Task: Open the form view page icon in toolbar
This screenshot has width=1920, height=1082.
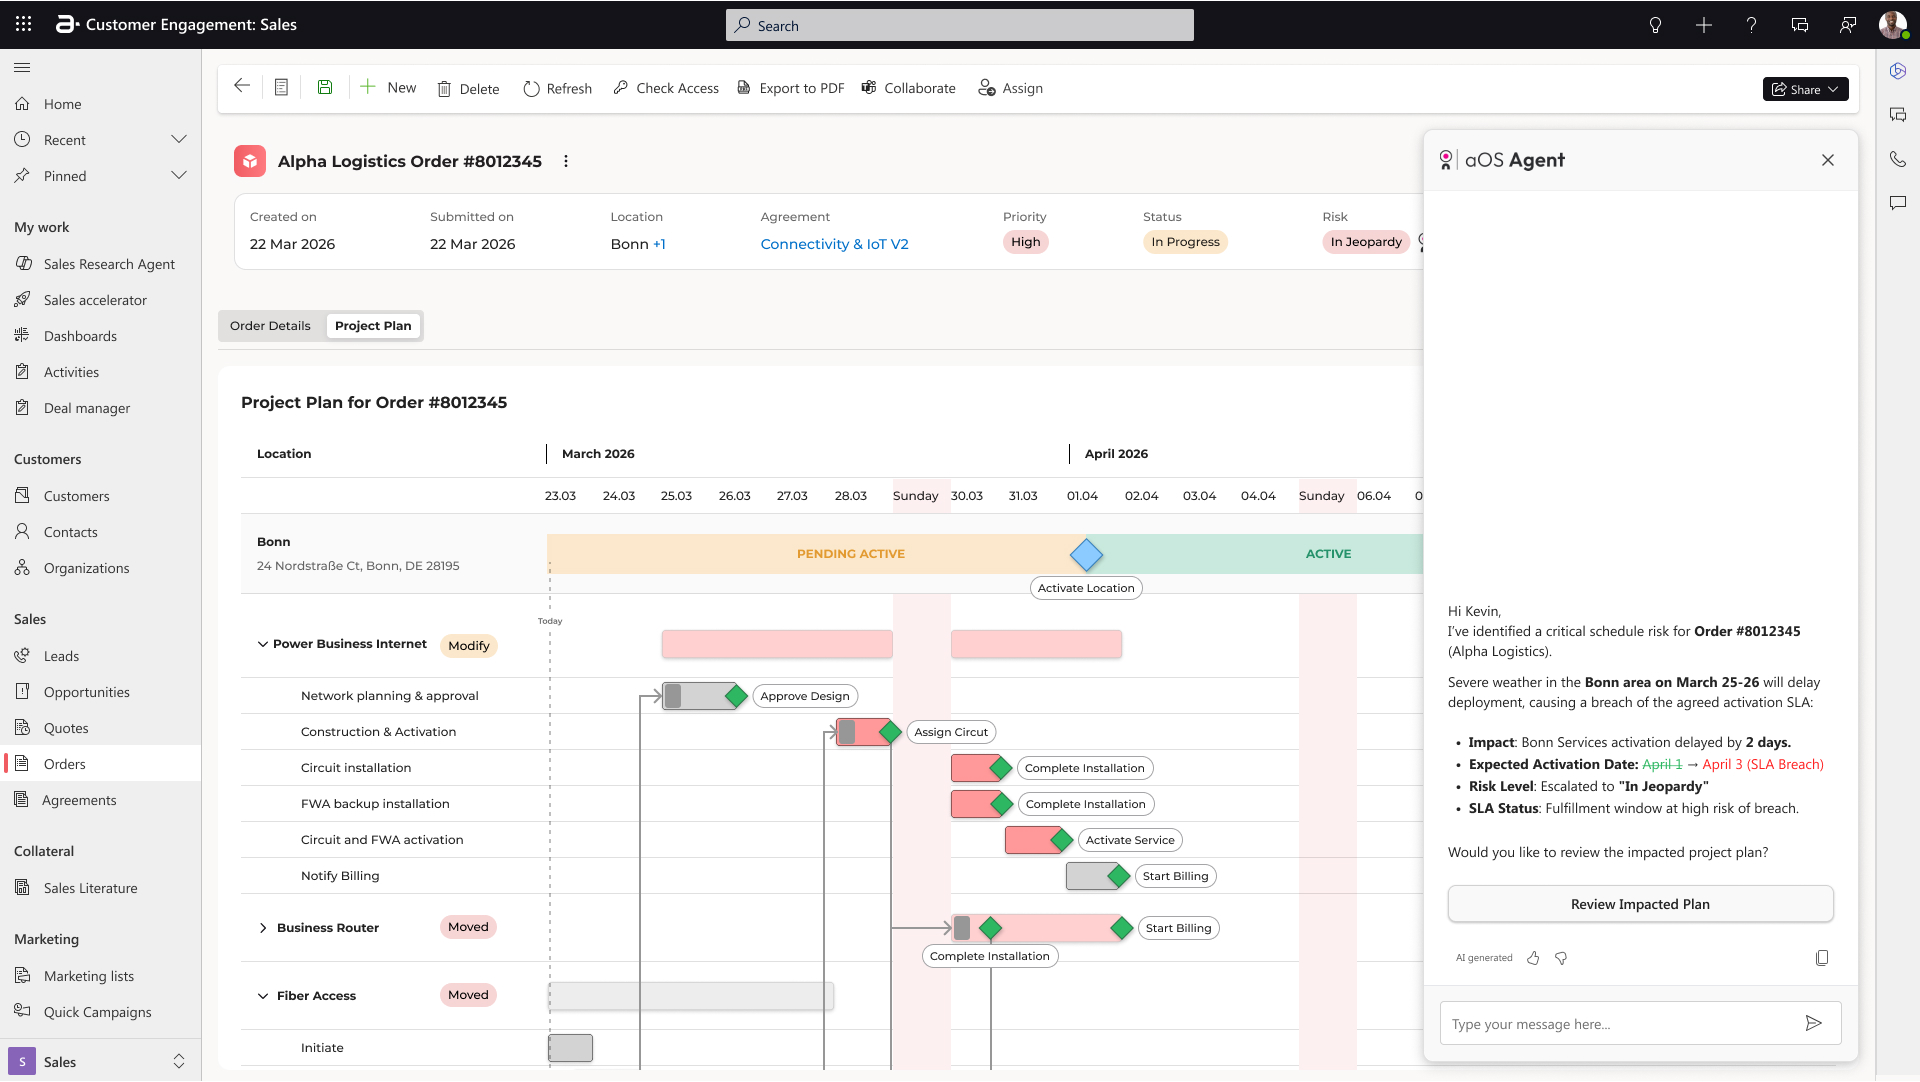Action: point(281,87)
